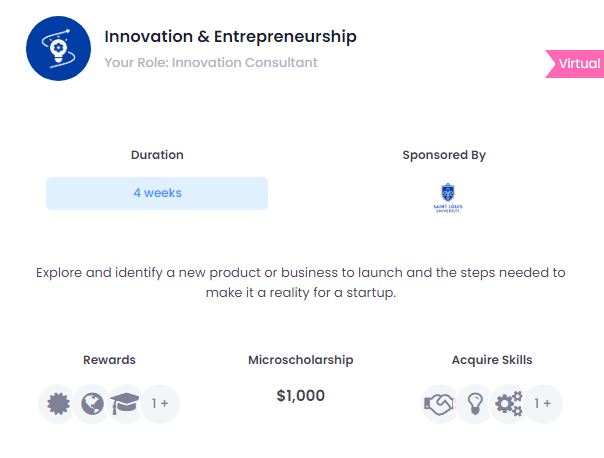Click the badge seal reward icon
The image size is (604, 458).
pyautogui.click(x=59, y=404)
